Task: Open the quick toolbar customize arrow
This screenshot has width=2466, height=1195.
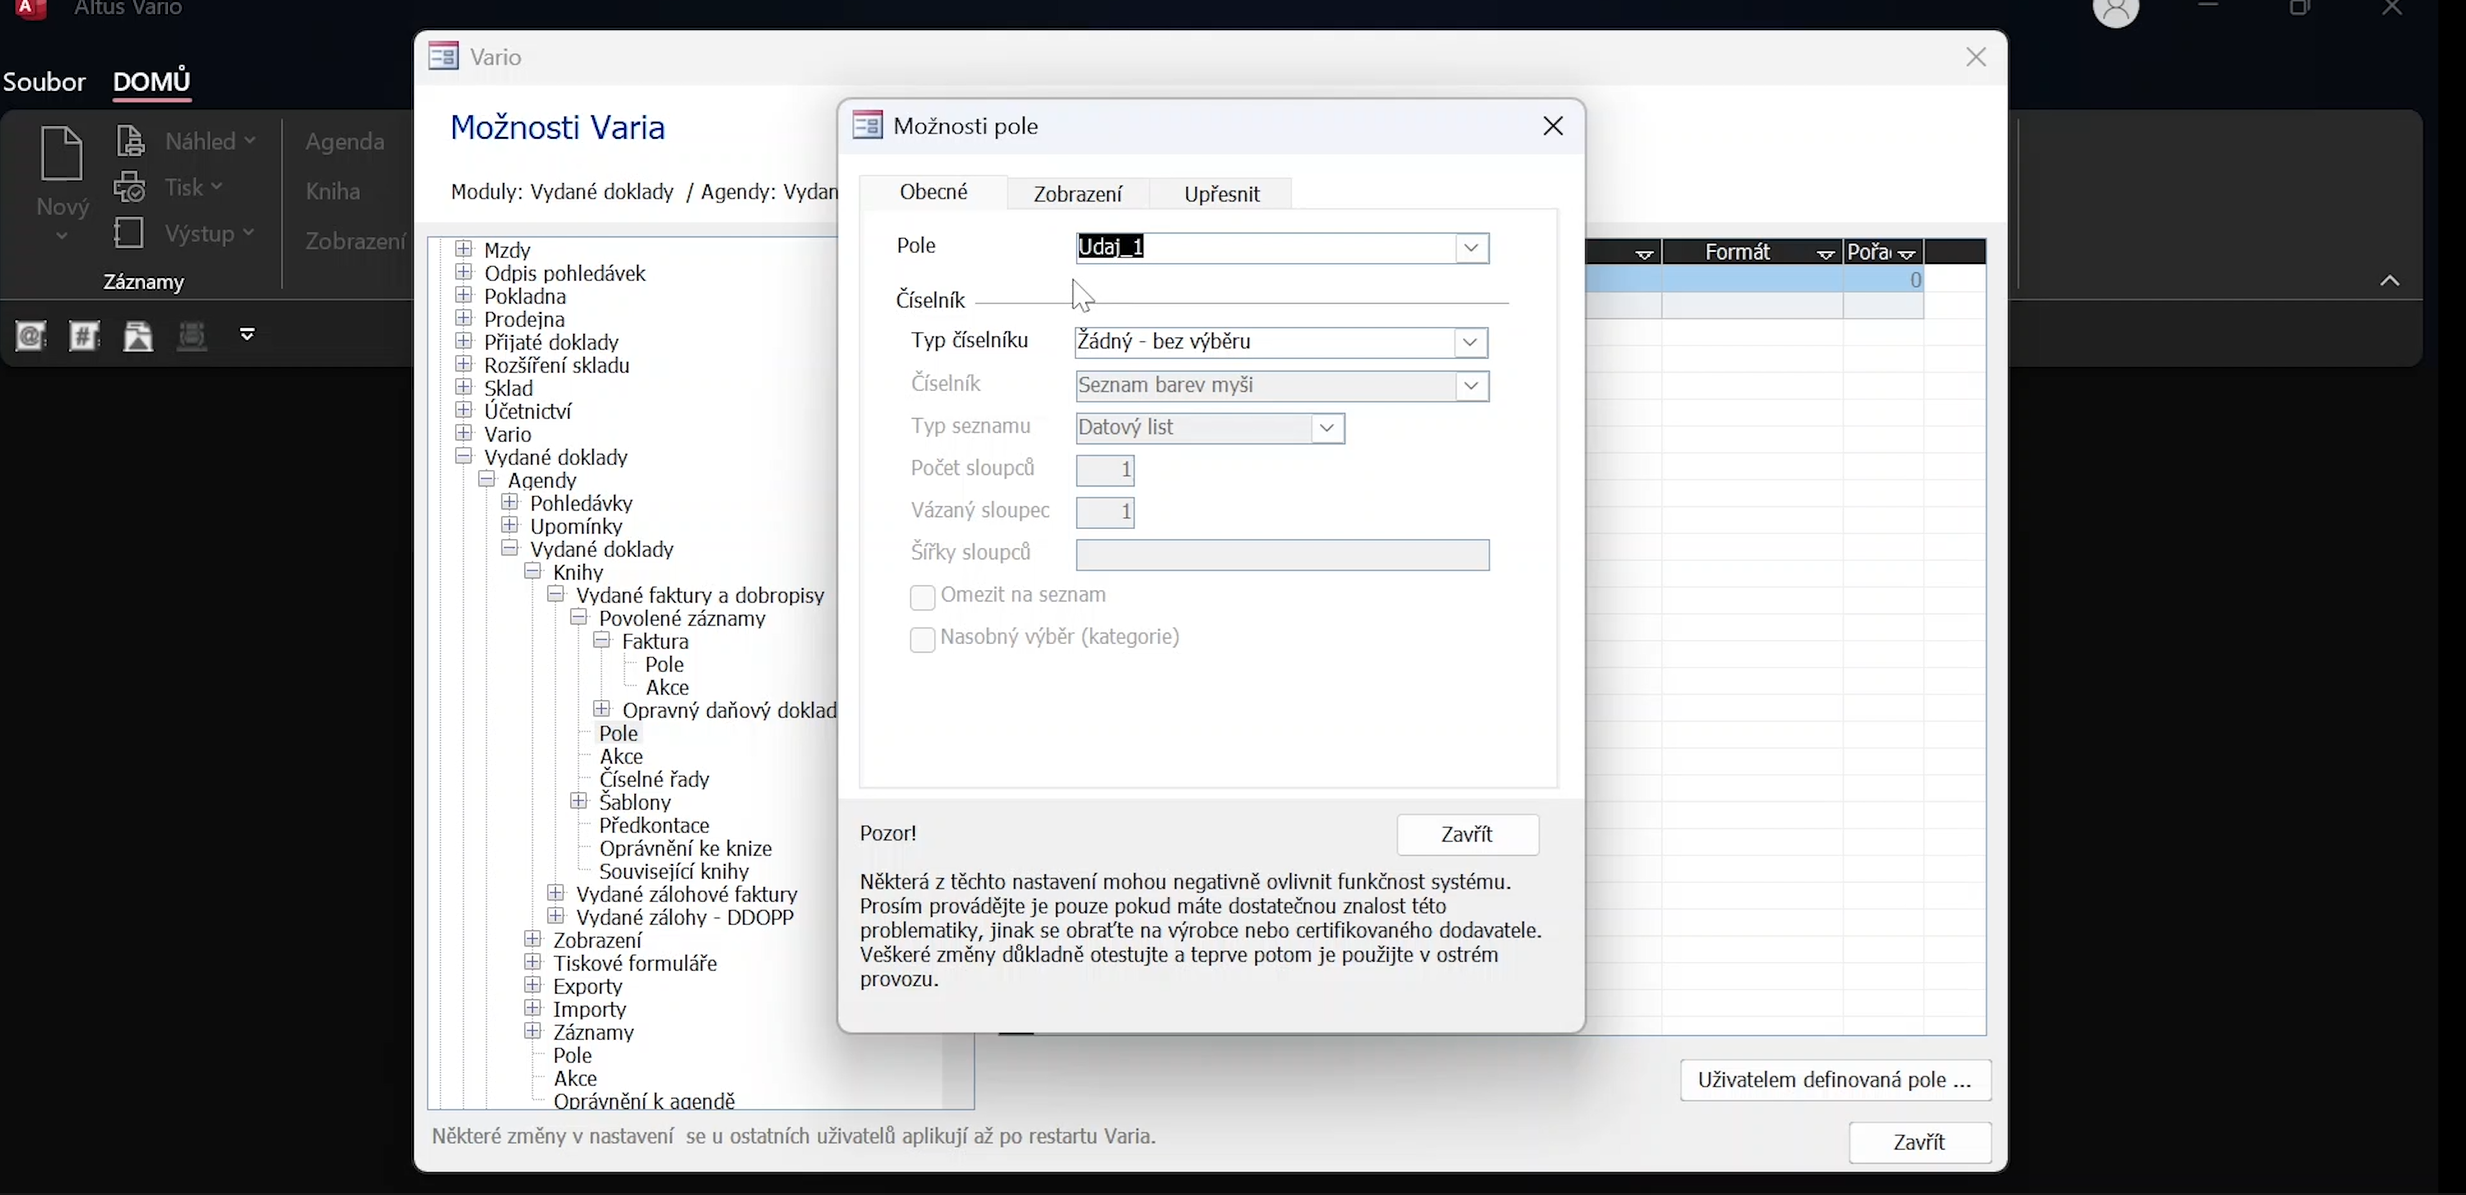Action: pyautogui.click(x=247, y=334)
